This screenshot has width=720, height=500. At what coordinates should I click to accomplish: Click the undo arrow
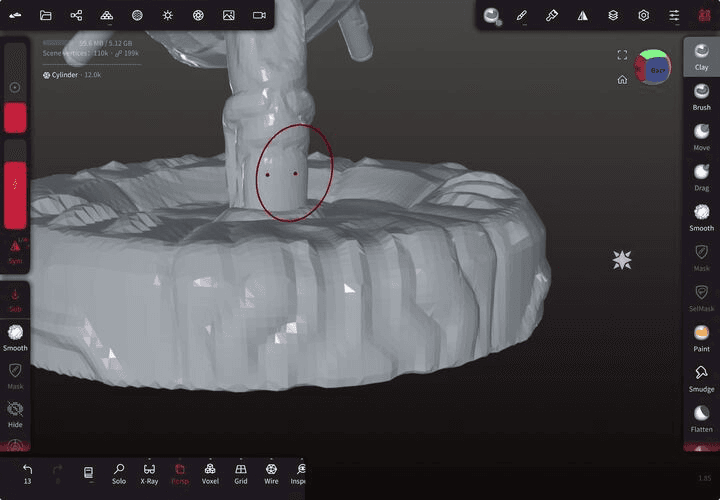[x=27, y=469]
